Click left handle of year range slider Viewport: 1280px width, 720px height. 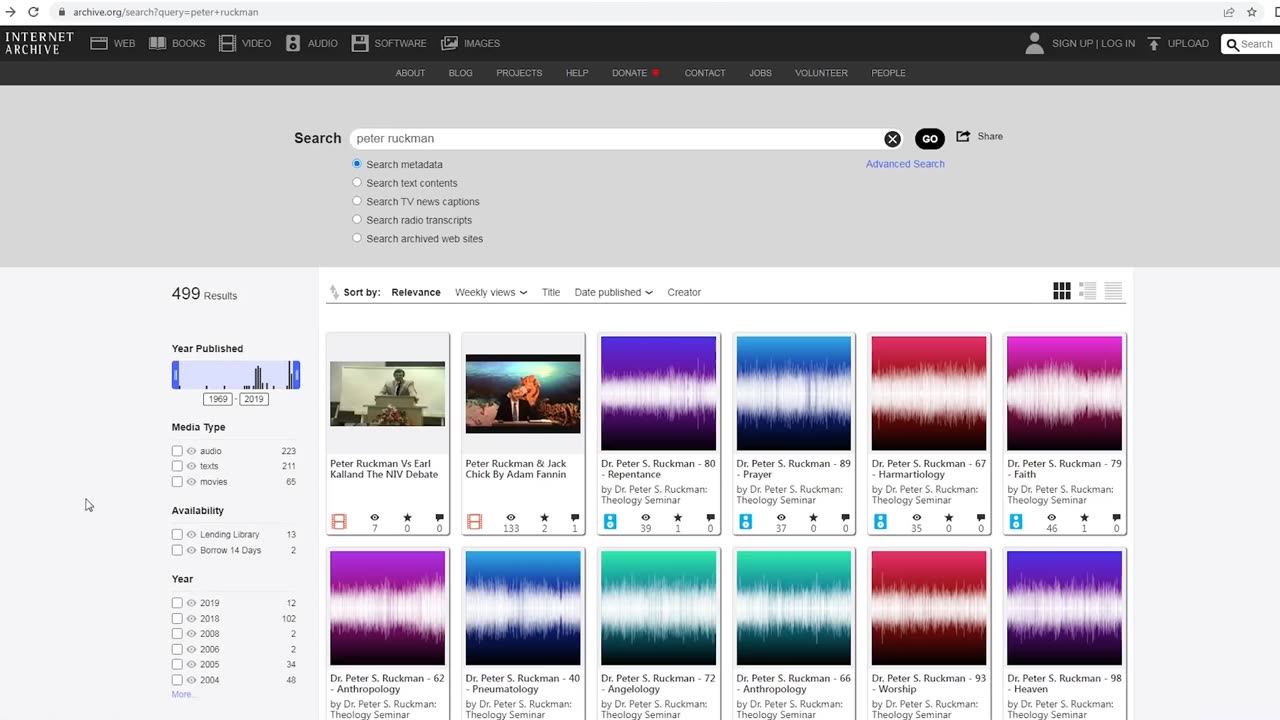(176, 375)
